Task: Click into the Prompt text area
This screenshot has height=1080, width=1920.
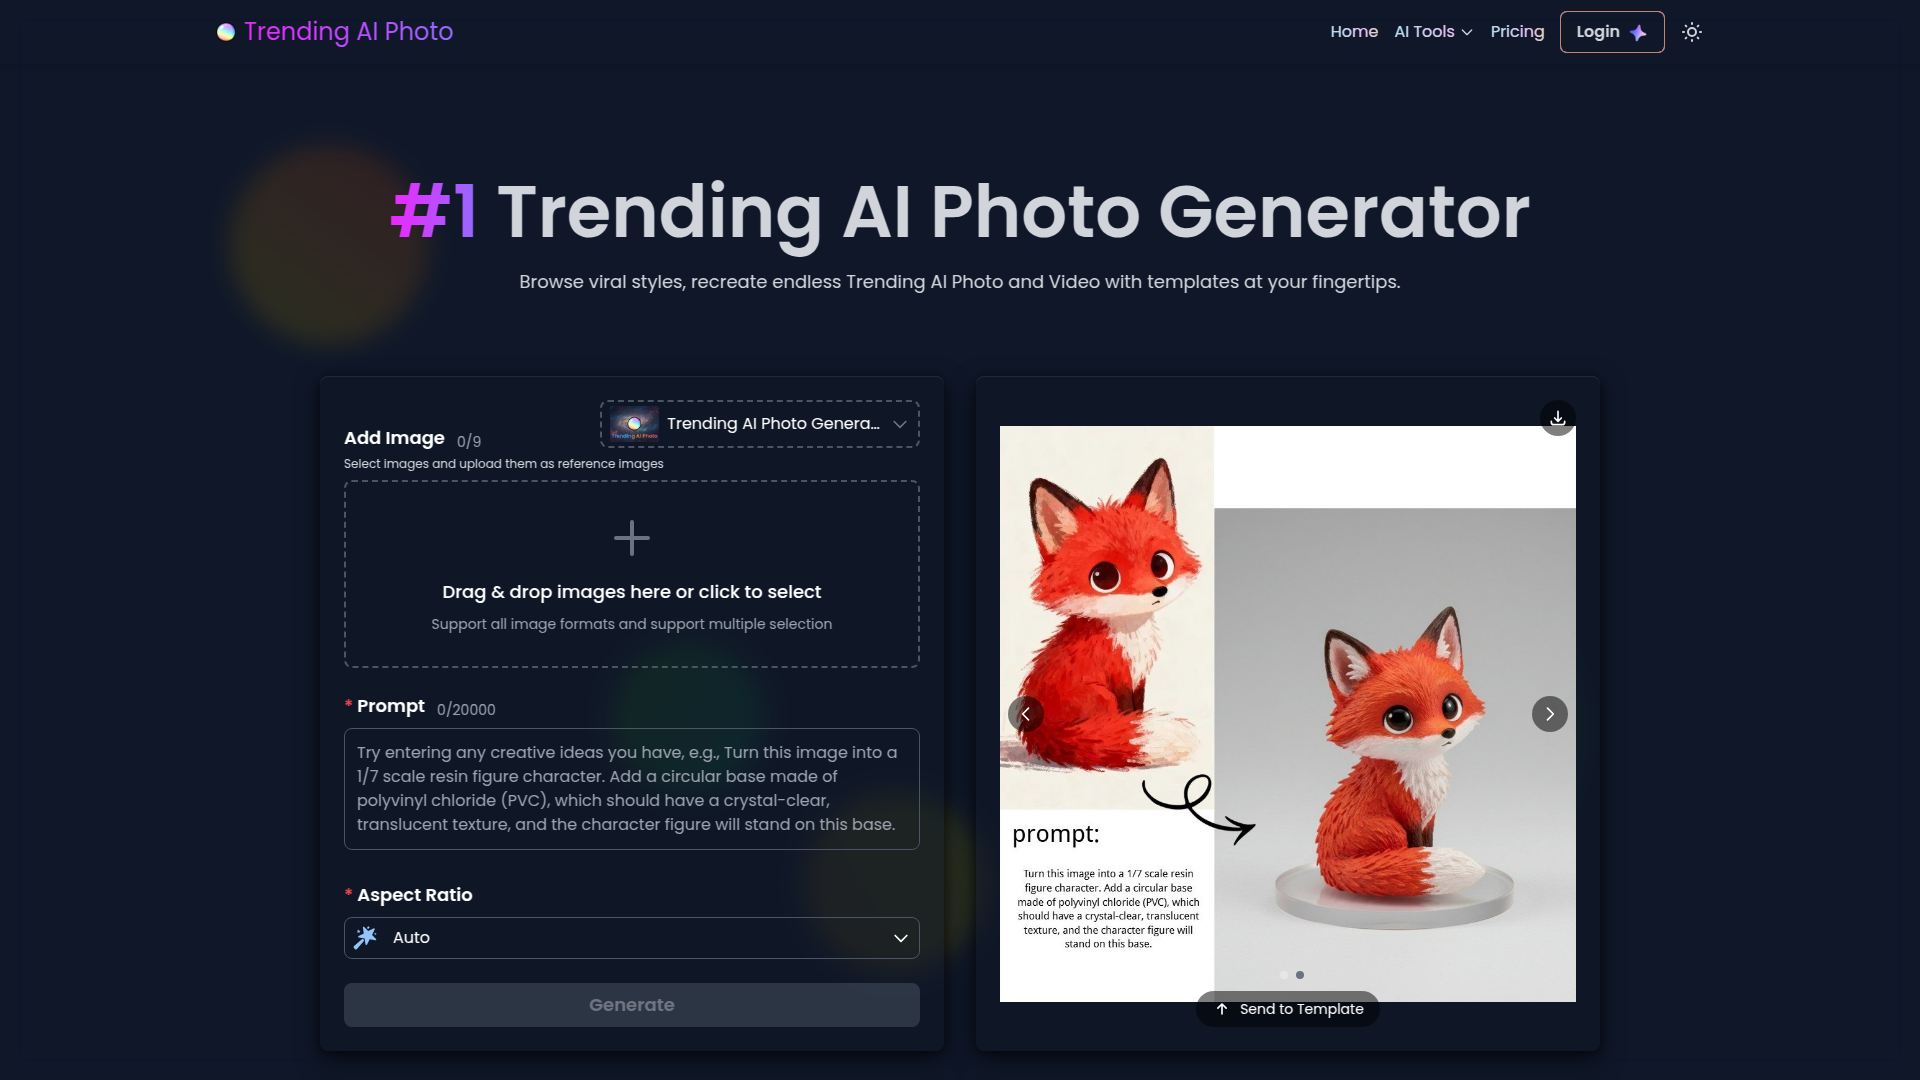Action: pos(632,789)
